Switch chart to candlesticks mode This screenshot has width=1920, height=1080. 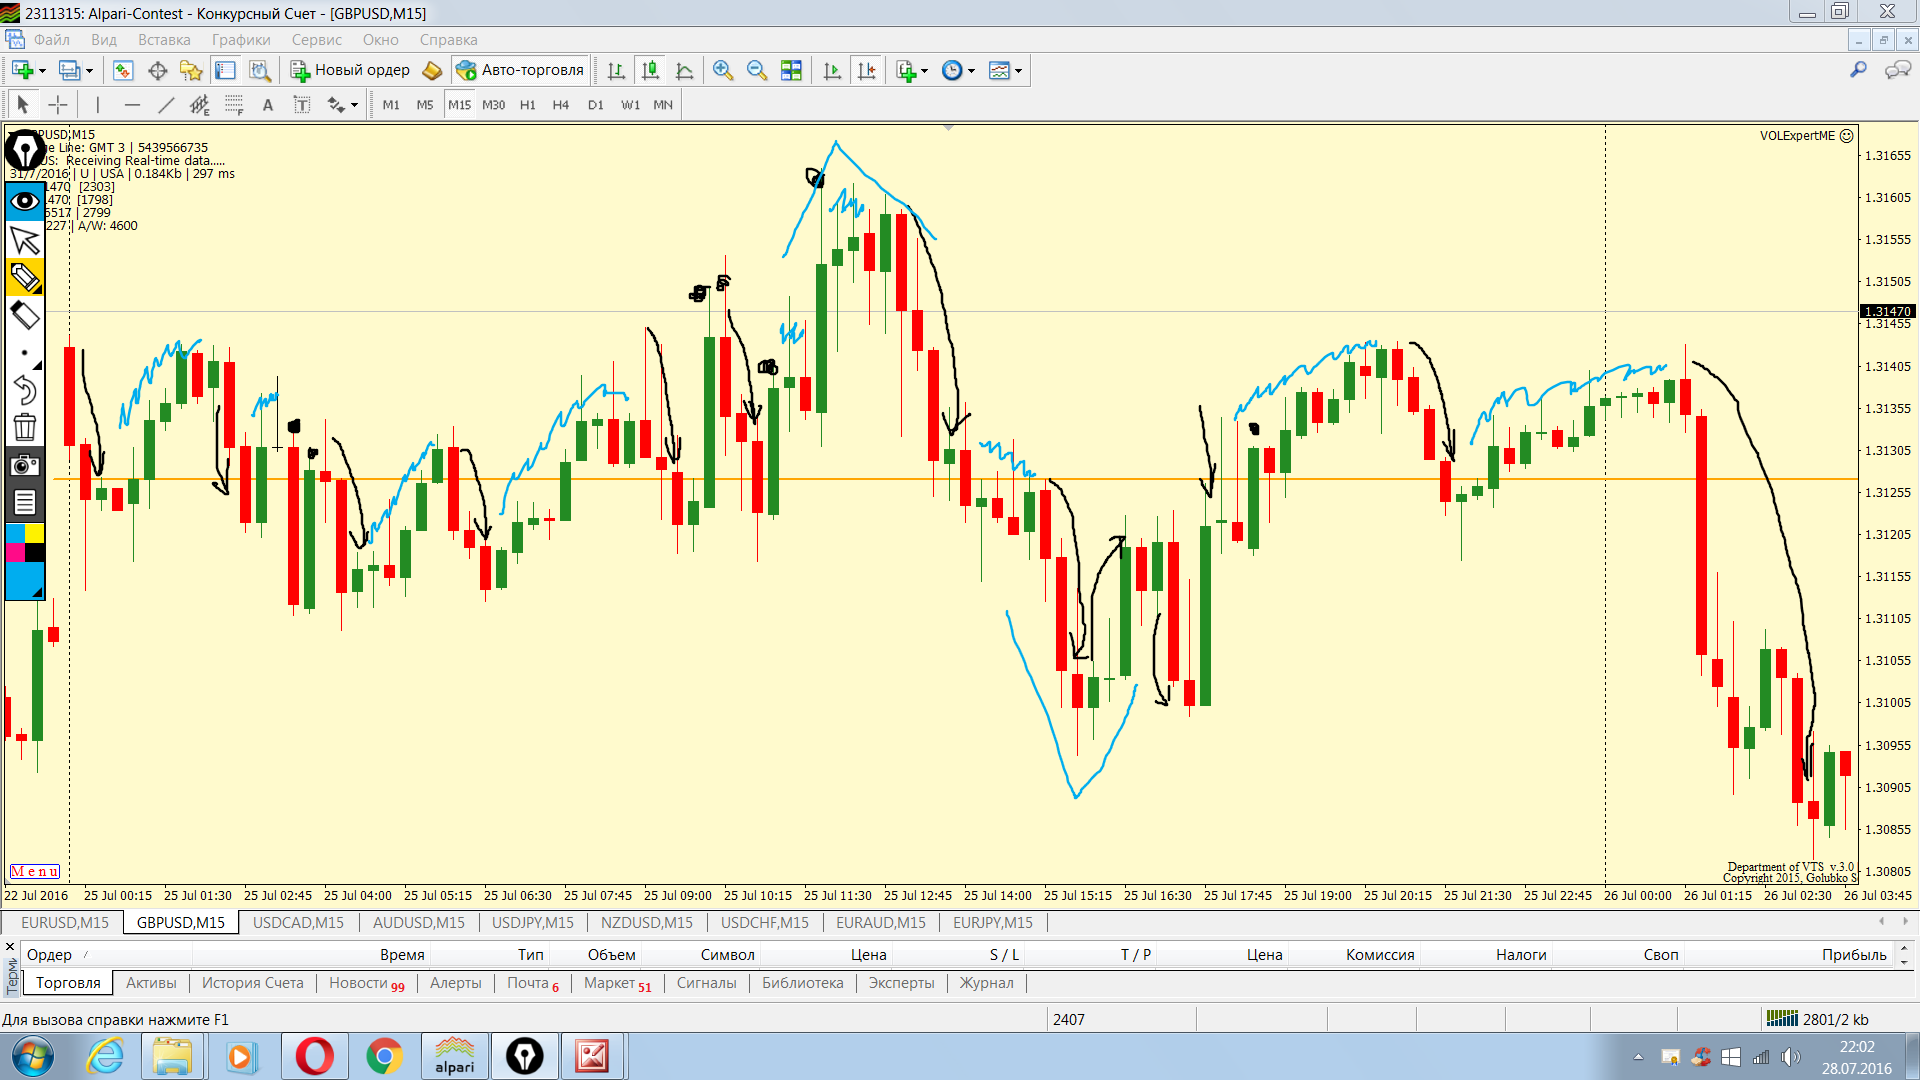tap(650, 70)
